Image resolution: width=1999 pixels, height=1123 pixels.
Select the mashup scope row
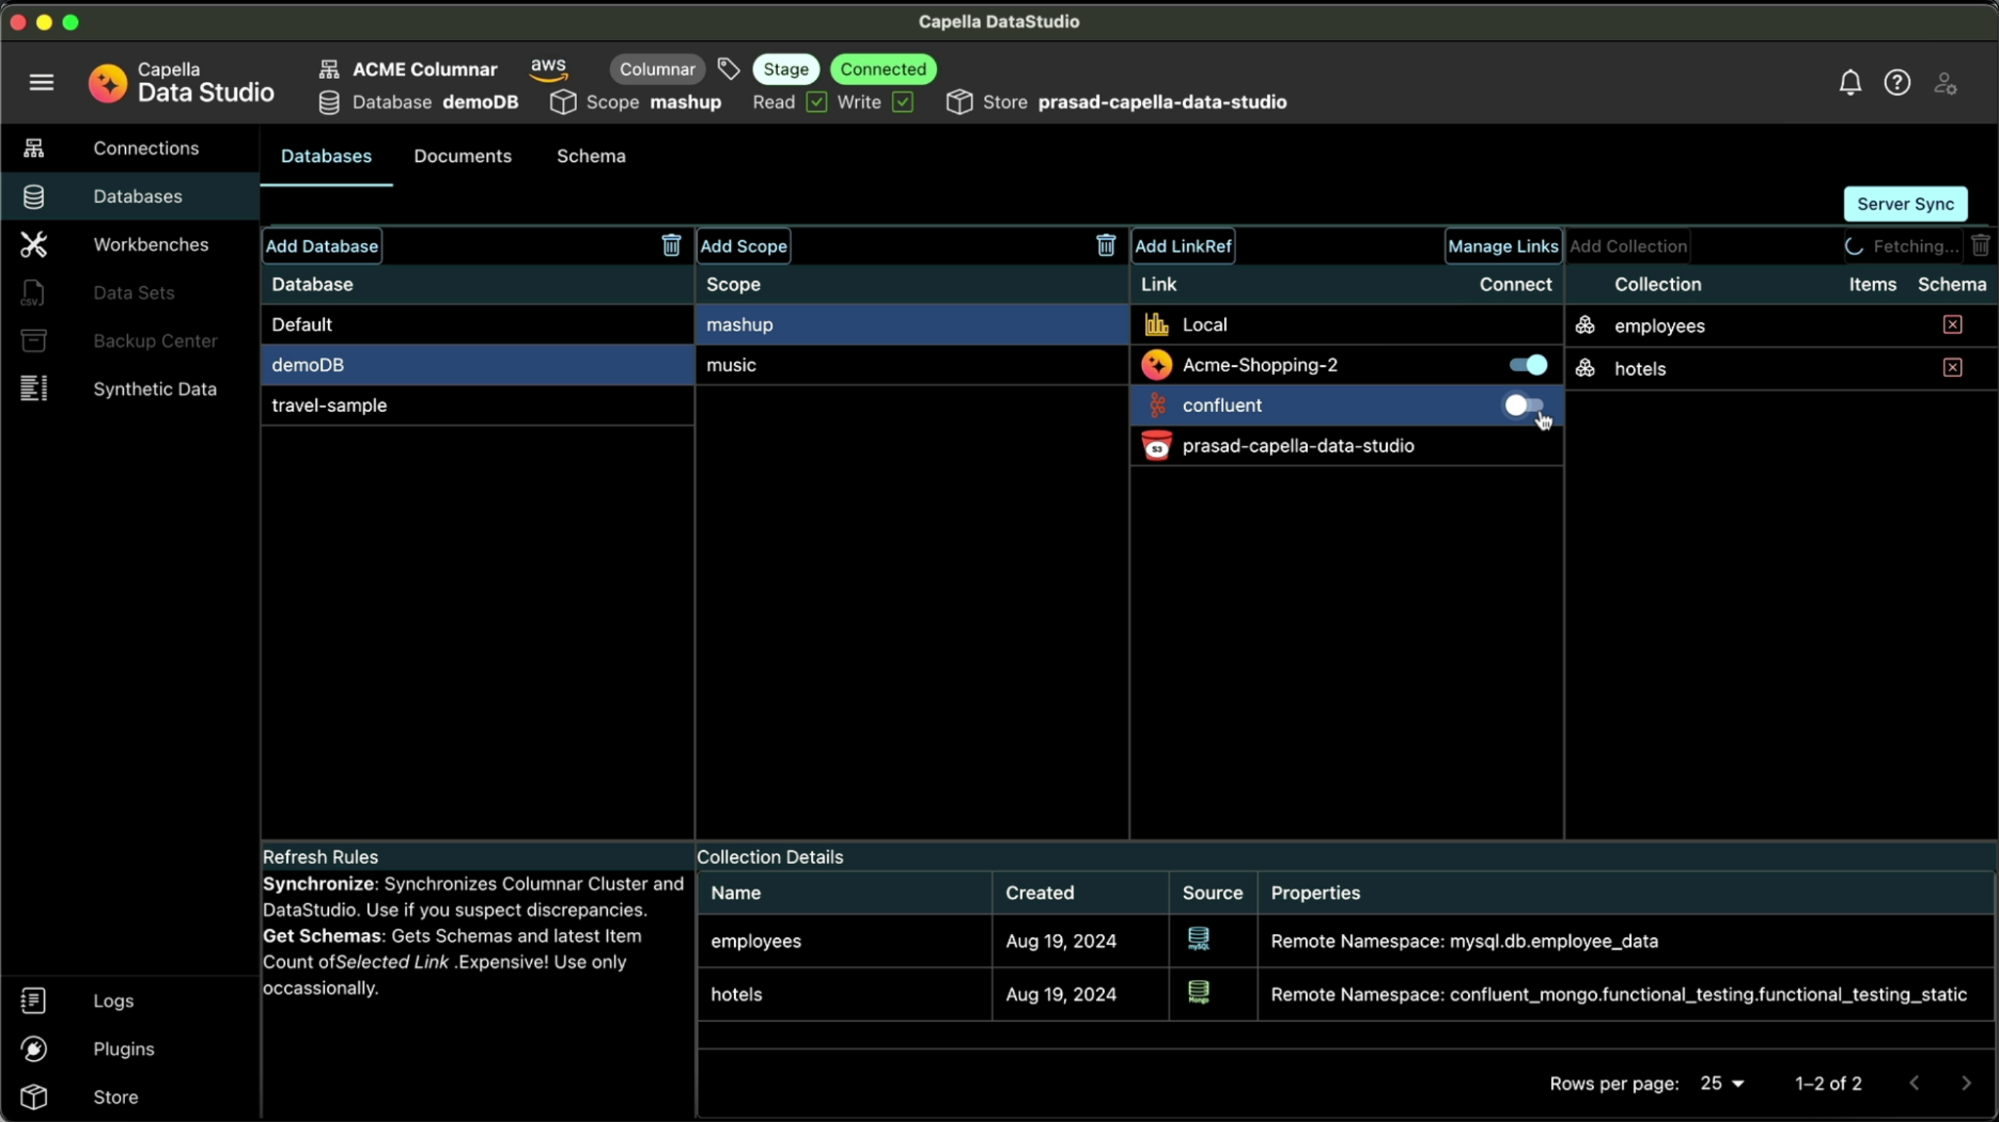(x=911, y=324)
